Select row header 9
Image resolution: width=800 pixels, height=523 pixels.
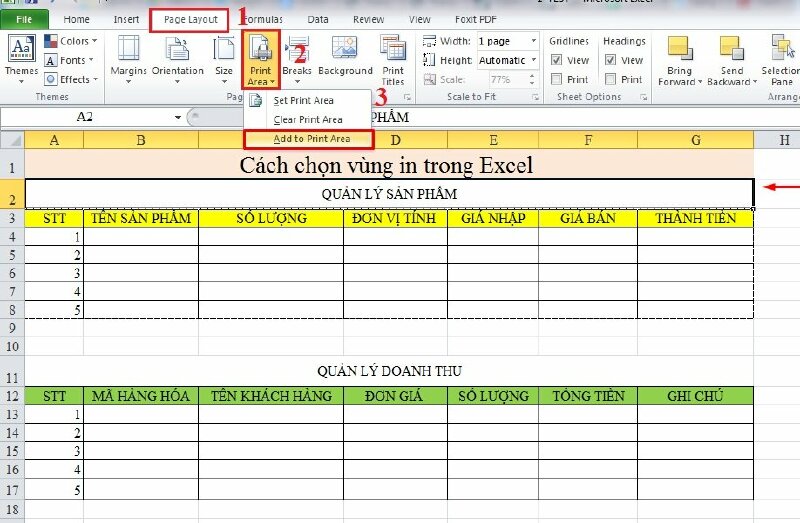[x=12, y=328]
